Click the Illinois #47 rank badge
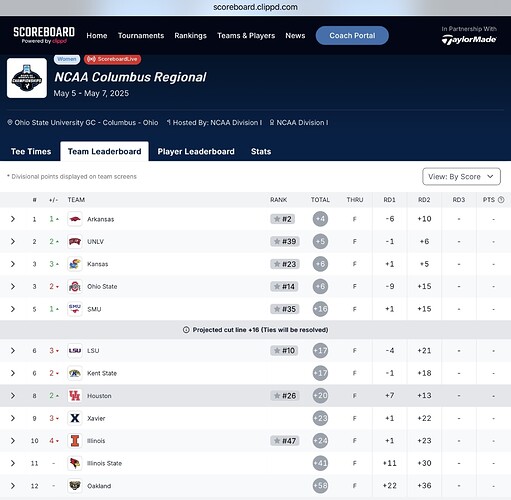This screenshot has height=500, width=511. [x=285, y=441]
